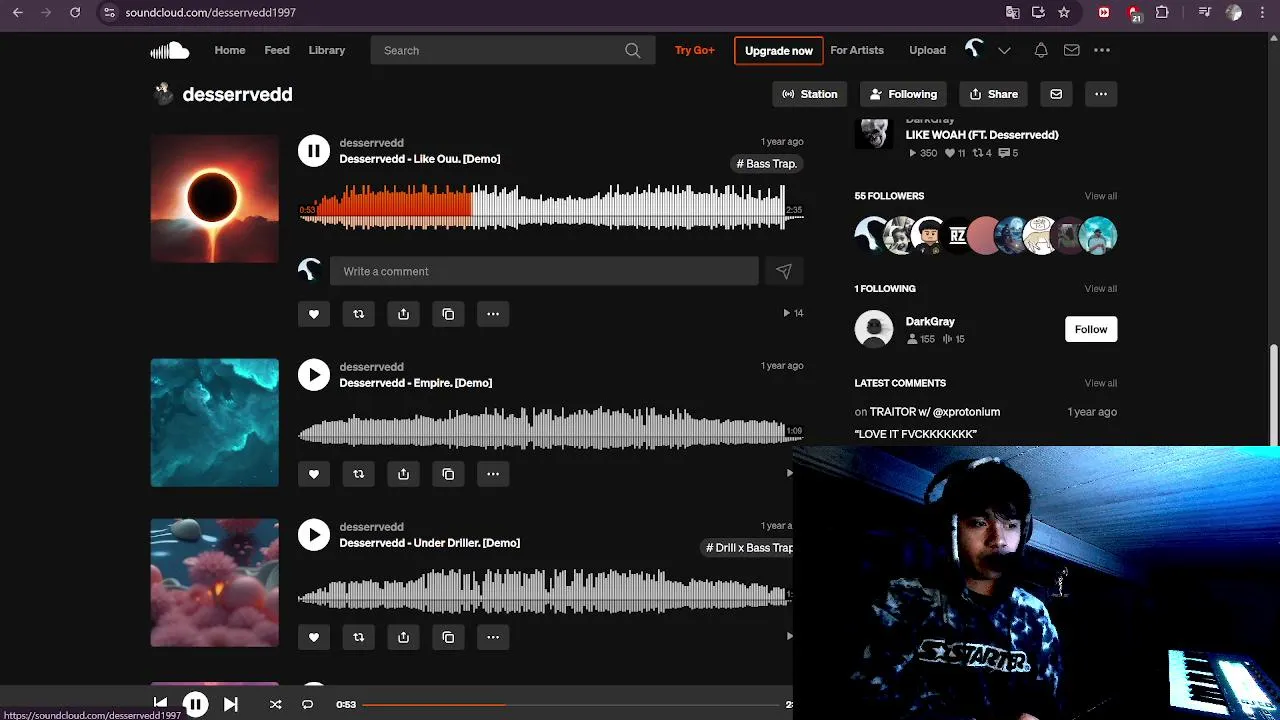The height and width of the screenshot is (720, 1280).
Task: Open the messages envelope in header
Action: [x=1071, y=50]
